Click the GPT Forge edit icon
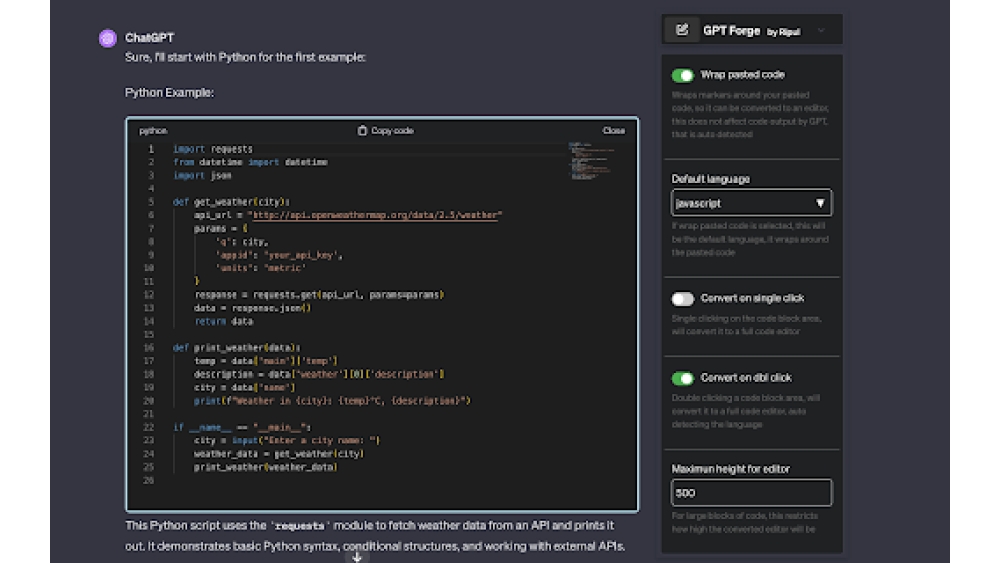 coord(682,30)
